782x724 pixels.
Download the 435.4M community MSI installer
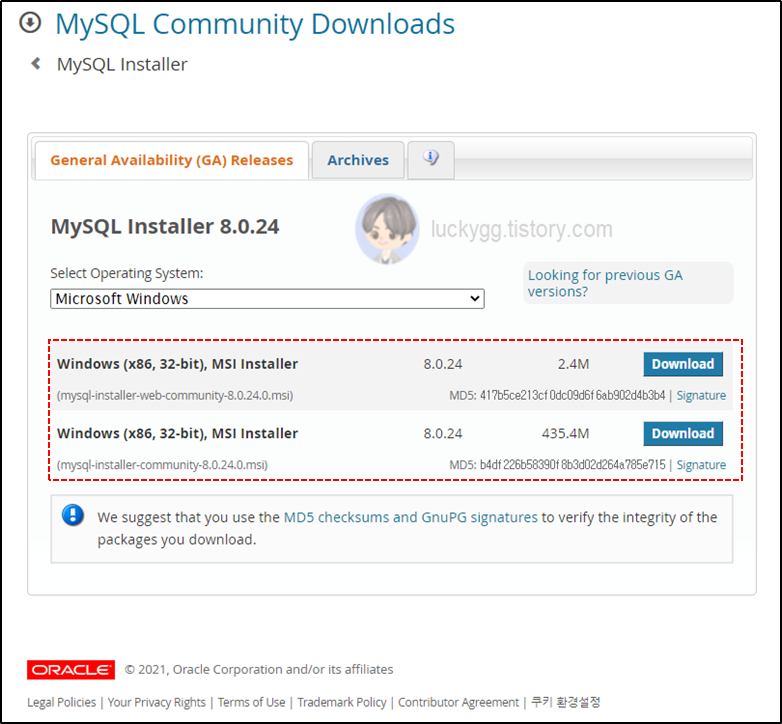(x=683, y=433)
